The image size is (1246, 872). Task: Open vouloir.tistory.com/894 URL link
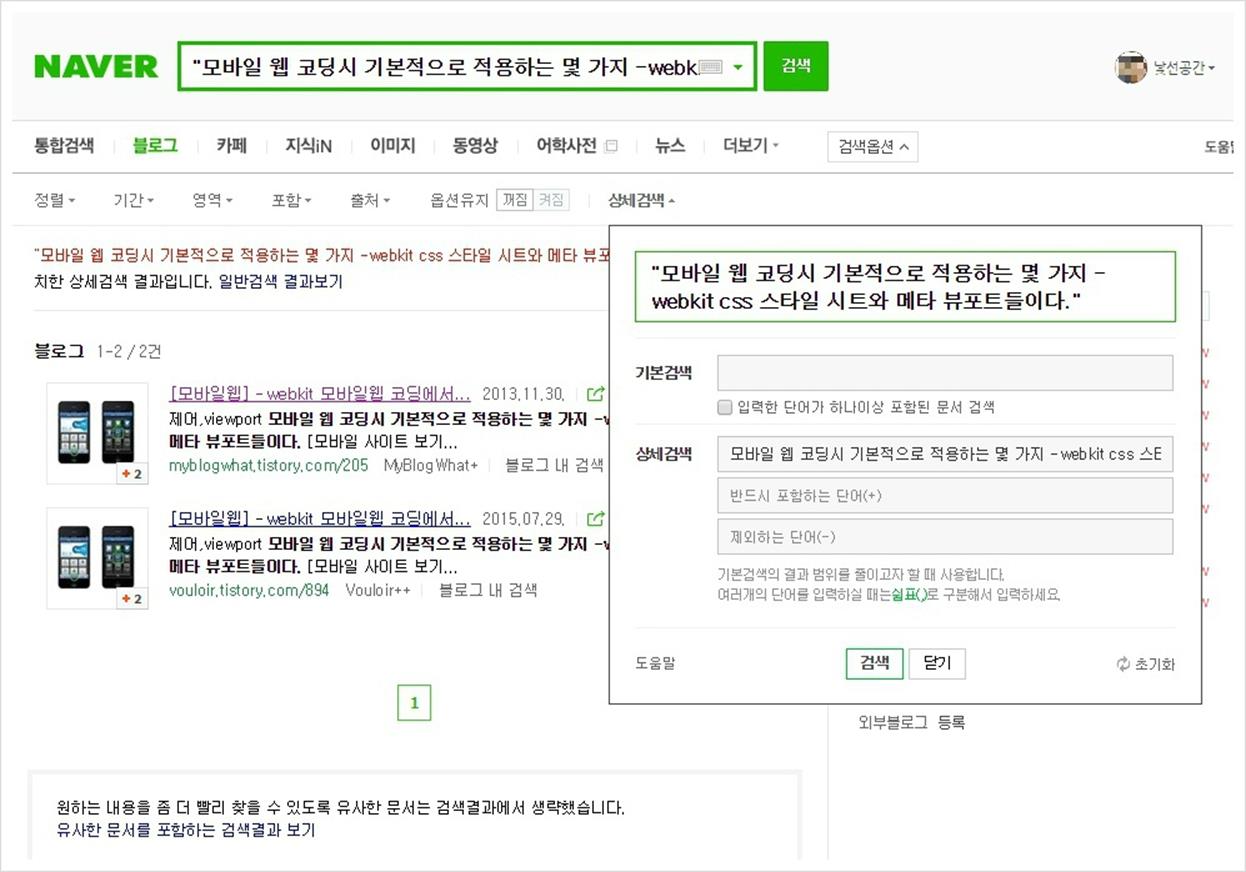click(248, 590)
